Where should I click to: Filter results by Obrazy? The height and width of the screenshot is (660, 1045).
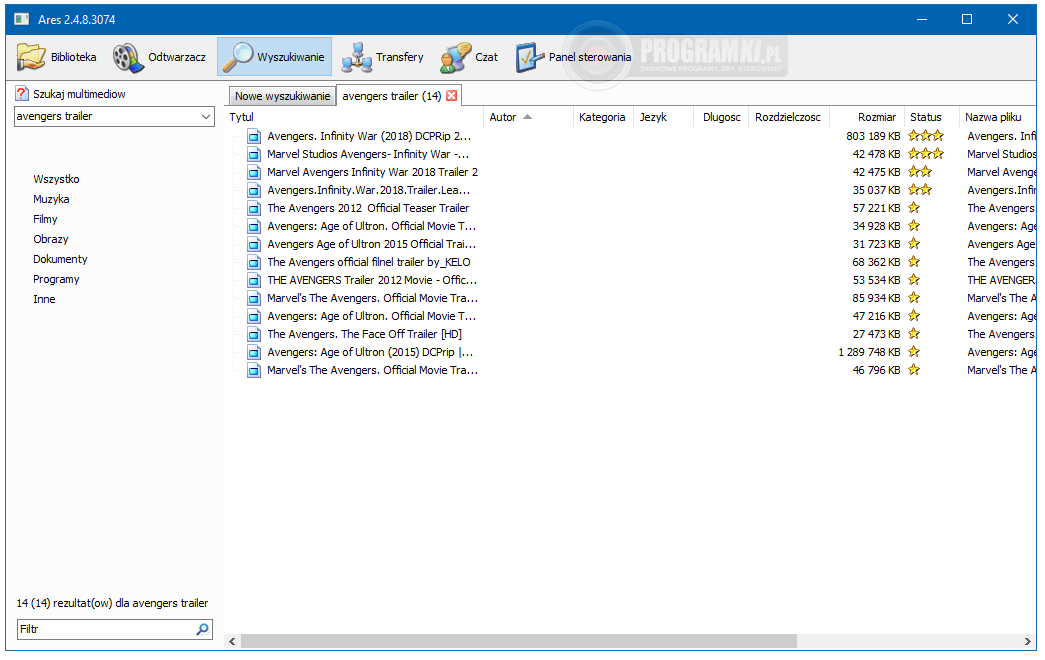pos(51,239)
